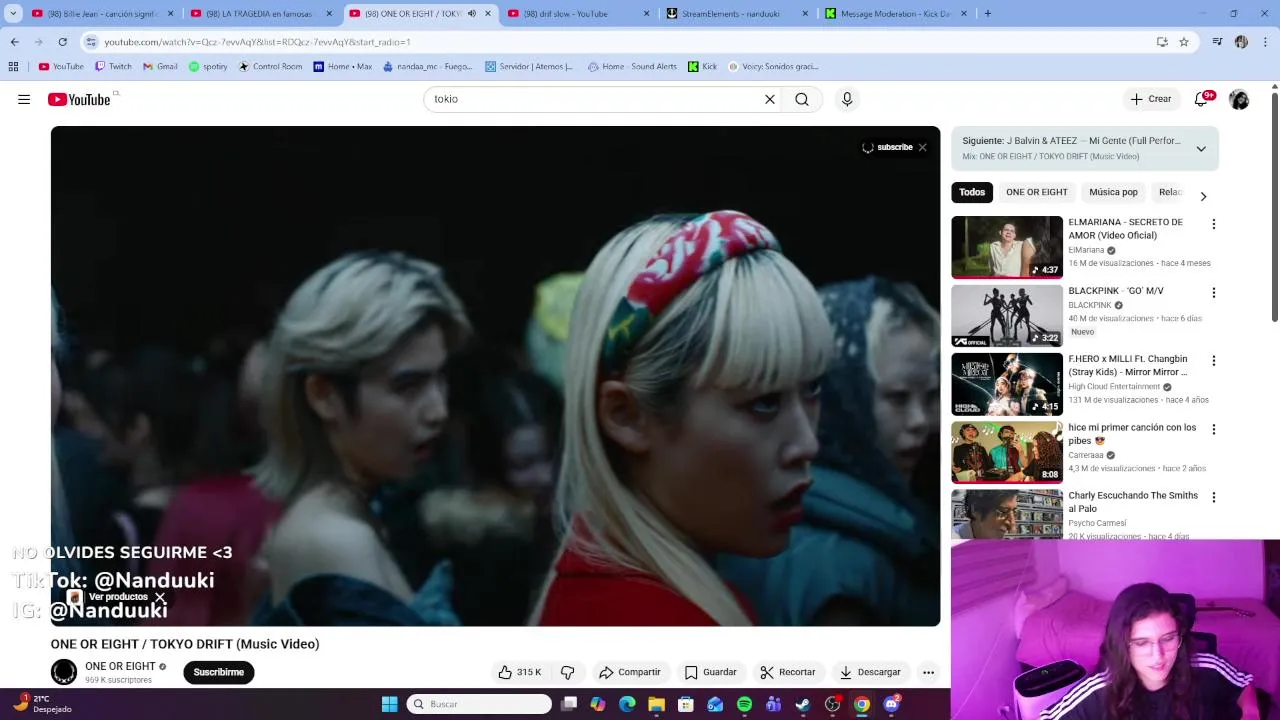Screen dimensions: 1280x720
Task: Open the tab search dropdown in Chrome
Action: [x=13, y=14]
